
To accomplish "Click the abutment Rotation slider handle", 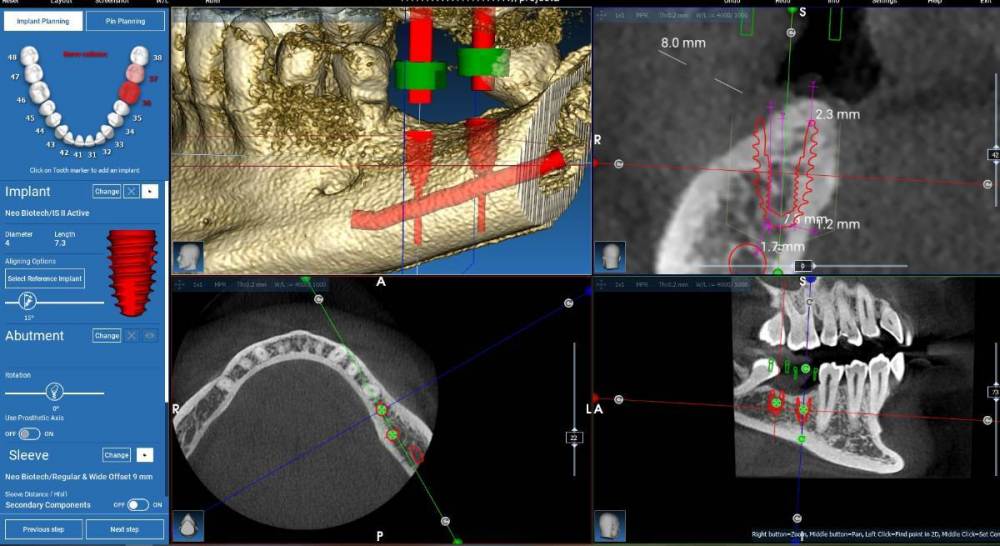I will click(x=55, y=392).
